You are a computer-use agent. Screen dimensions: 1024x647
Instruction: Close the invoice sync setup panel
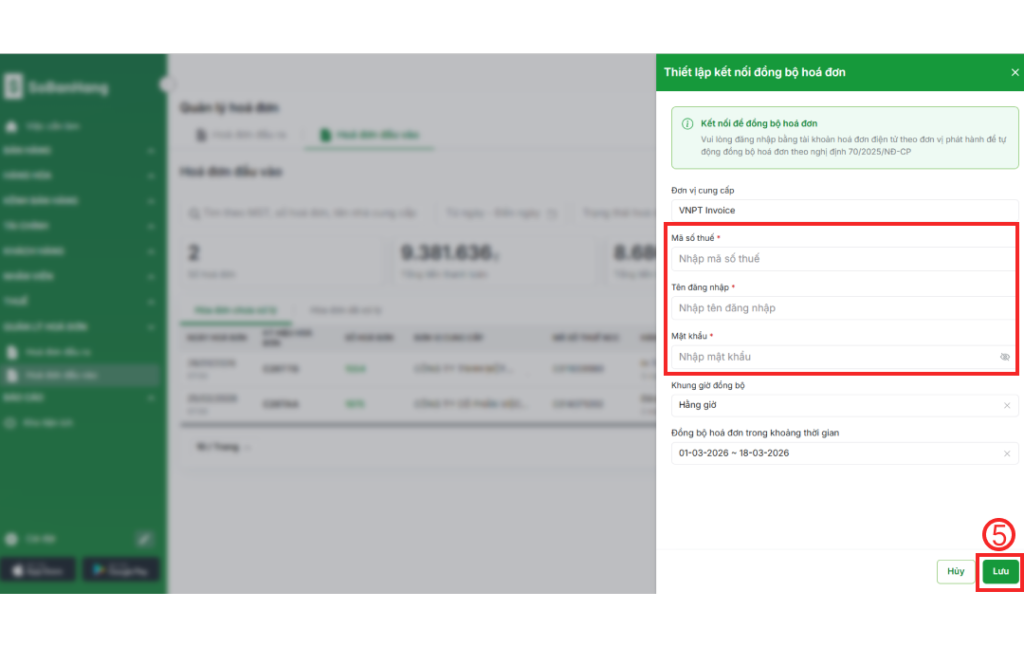pyautogui.click(x=1015, y=72)
